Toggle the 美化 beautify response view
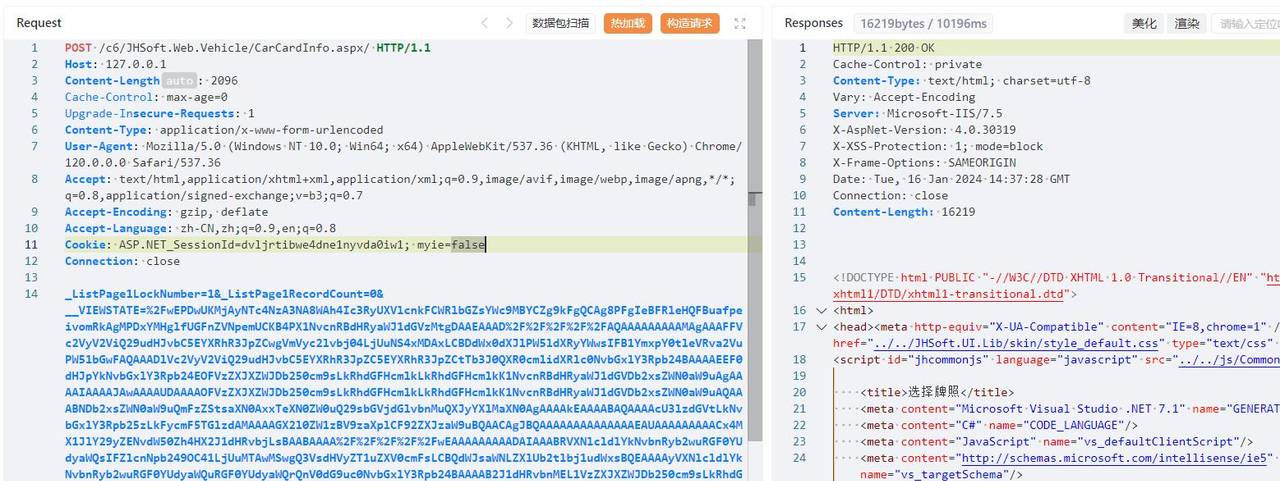The image size is (1280, 481). [1144, 23]
